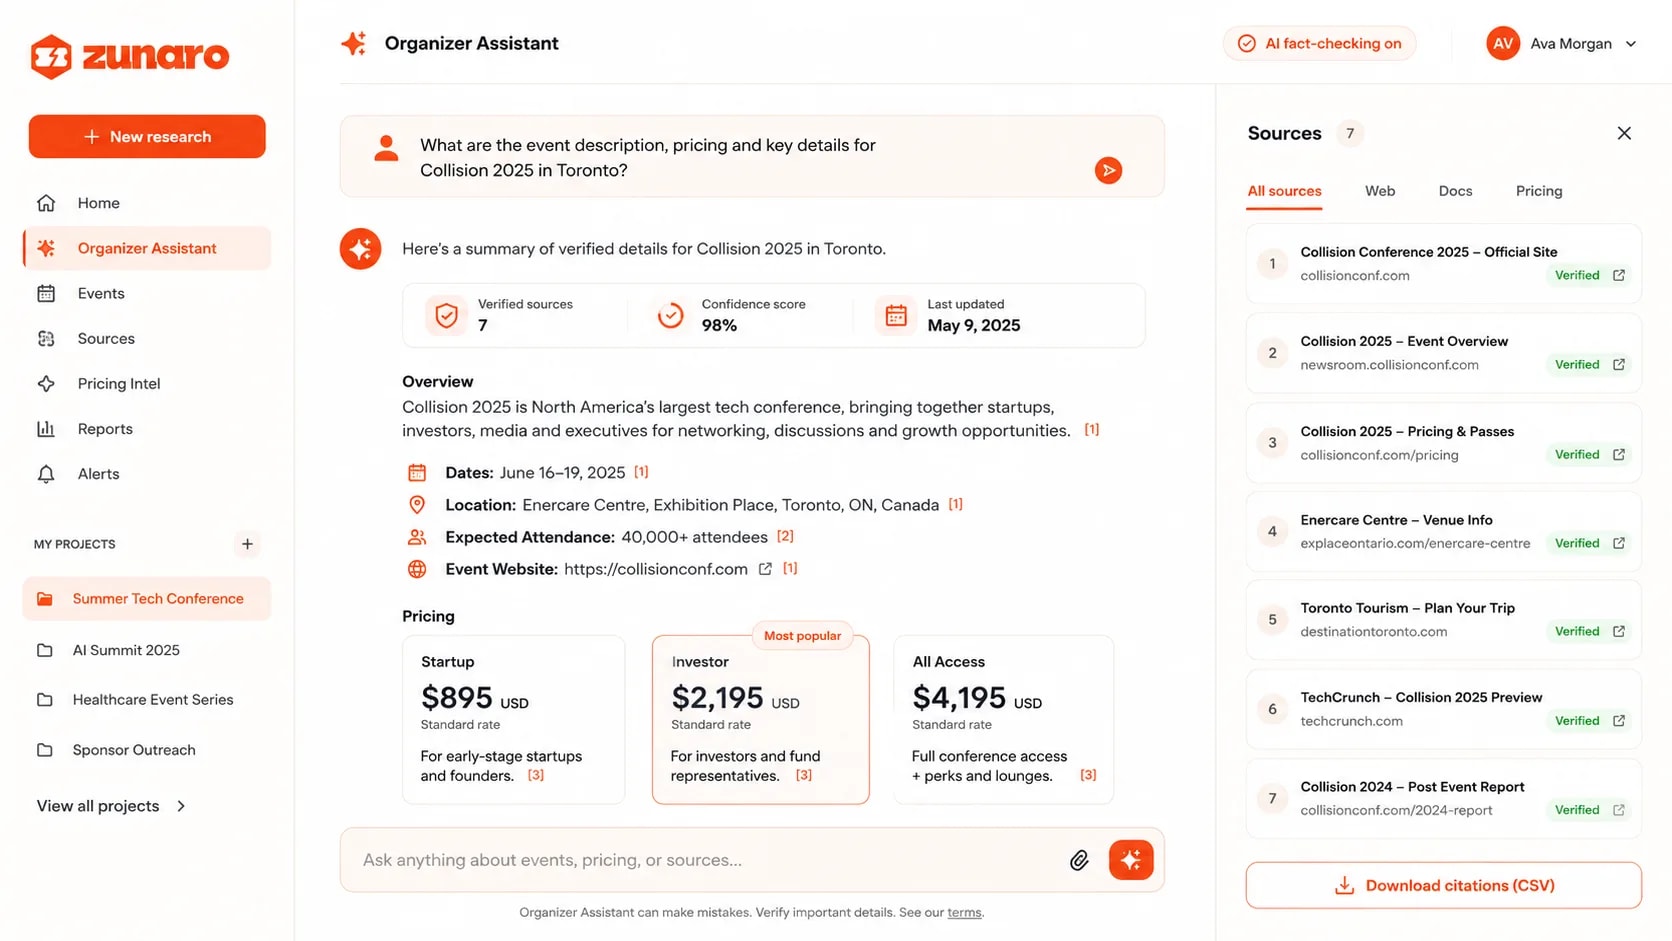Click the Organizer Assistant header sparkle icon
The image size is (1672, 941).
(x=353, y=43)
